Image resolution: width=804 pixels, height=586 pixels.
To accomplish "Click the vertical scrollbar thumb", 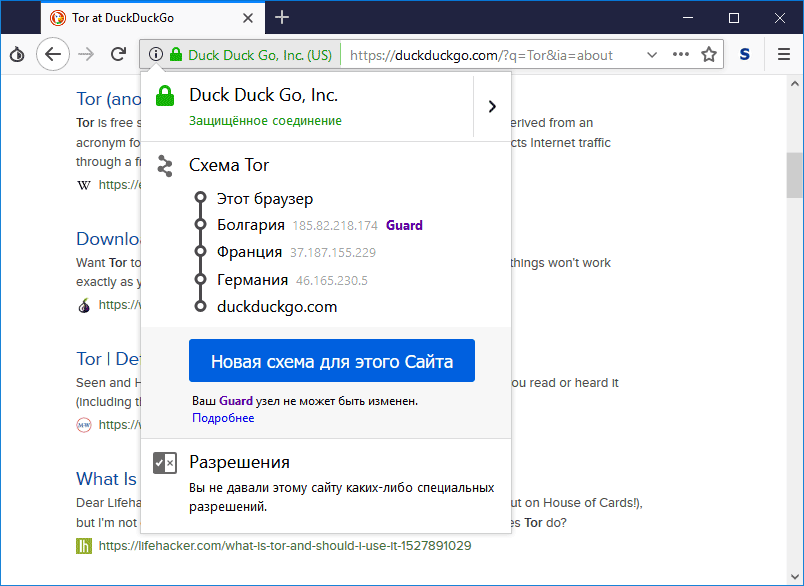I will pyautogui.click(x=794, y=175).
